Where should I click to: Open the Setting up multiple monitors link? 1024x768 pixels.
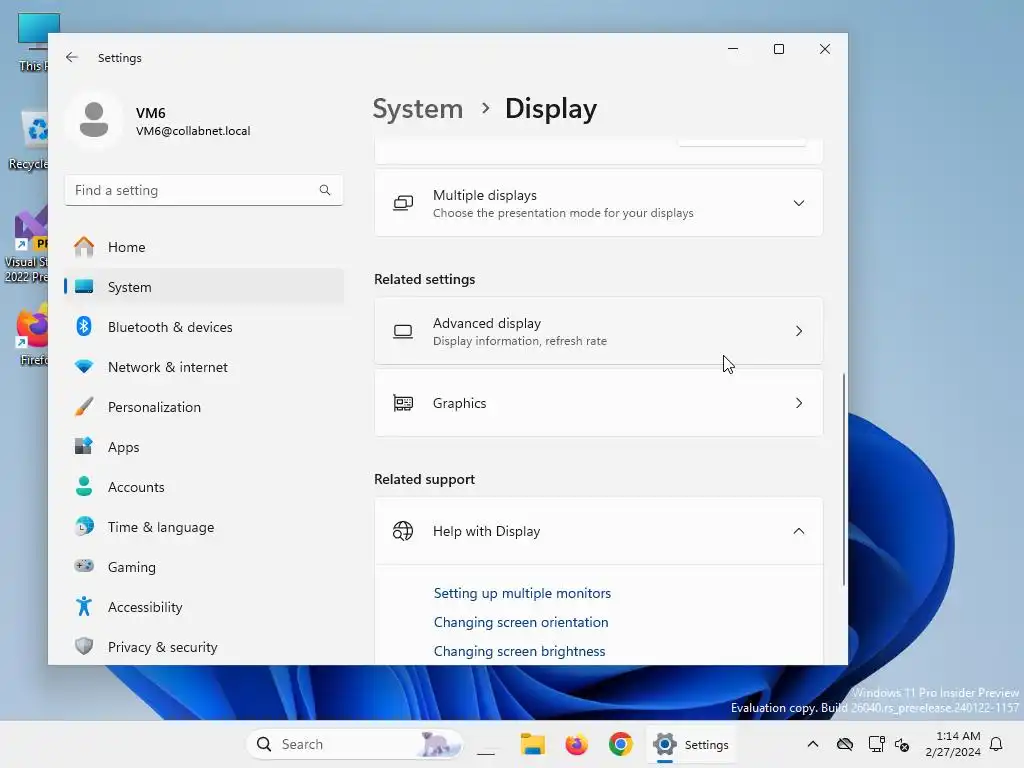pos(522,593)
